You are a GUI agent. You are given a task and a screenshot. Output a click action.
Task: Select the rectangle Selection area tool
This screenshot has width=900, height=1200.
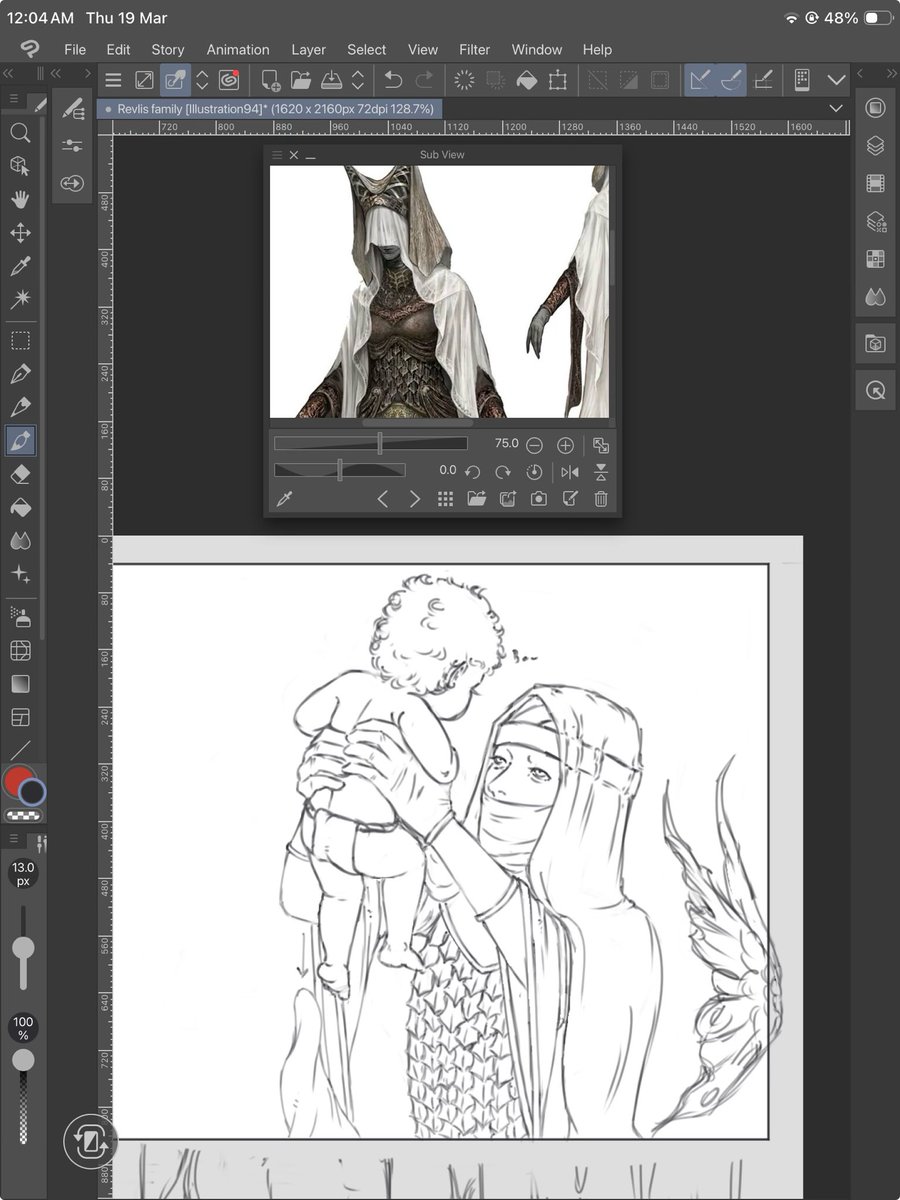point(19,341)
